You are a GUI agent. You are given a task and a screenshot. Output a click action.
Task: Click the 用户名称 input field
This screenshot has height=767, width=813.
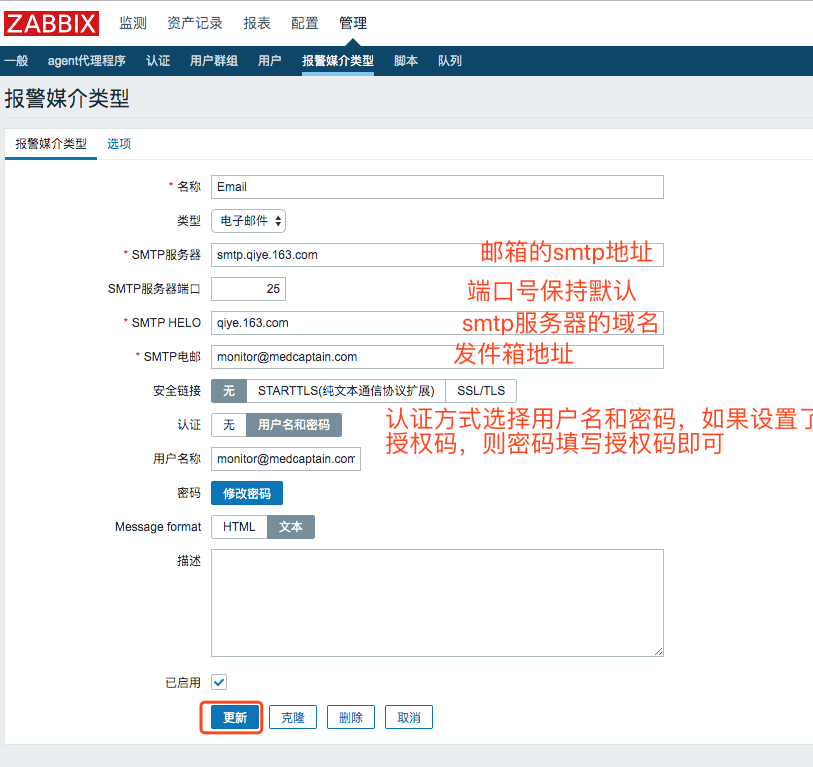[x=286, y=459]
